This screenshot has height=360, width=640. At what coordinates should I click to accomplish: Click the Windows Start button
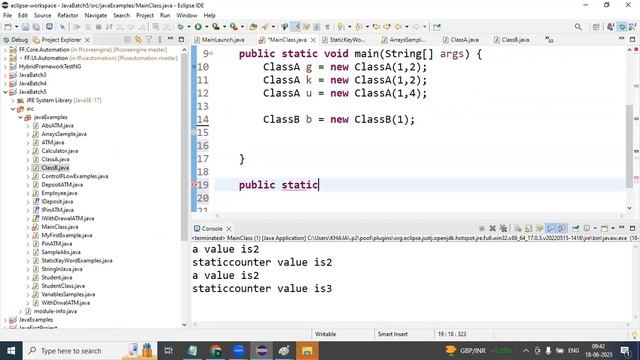tap(11, 351)
